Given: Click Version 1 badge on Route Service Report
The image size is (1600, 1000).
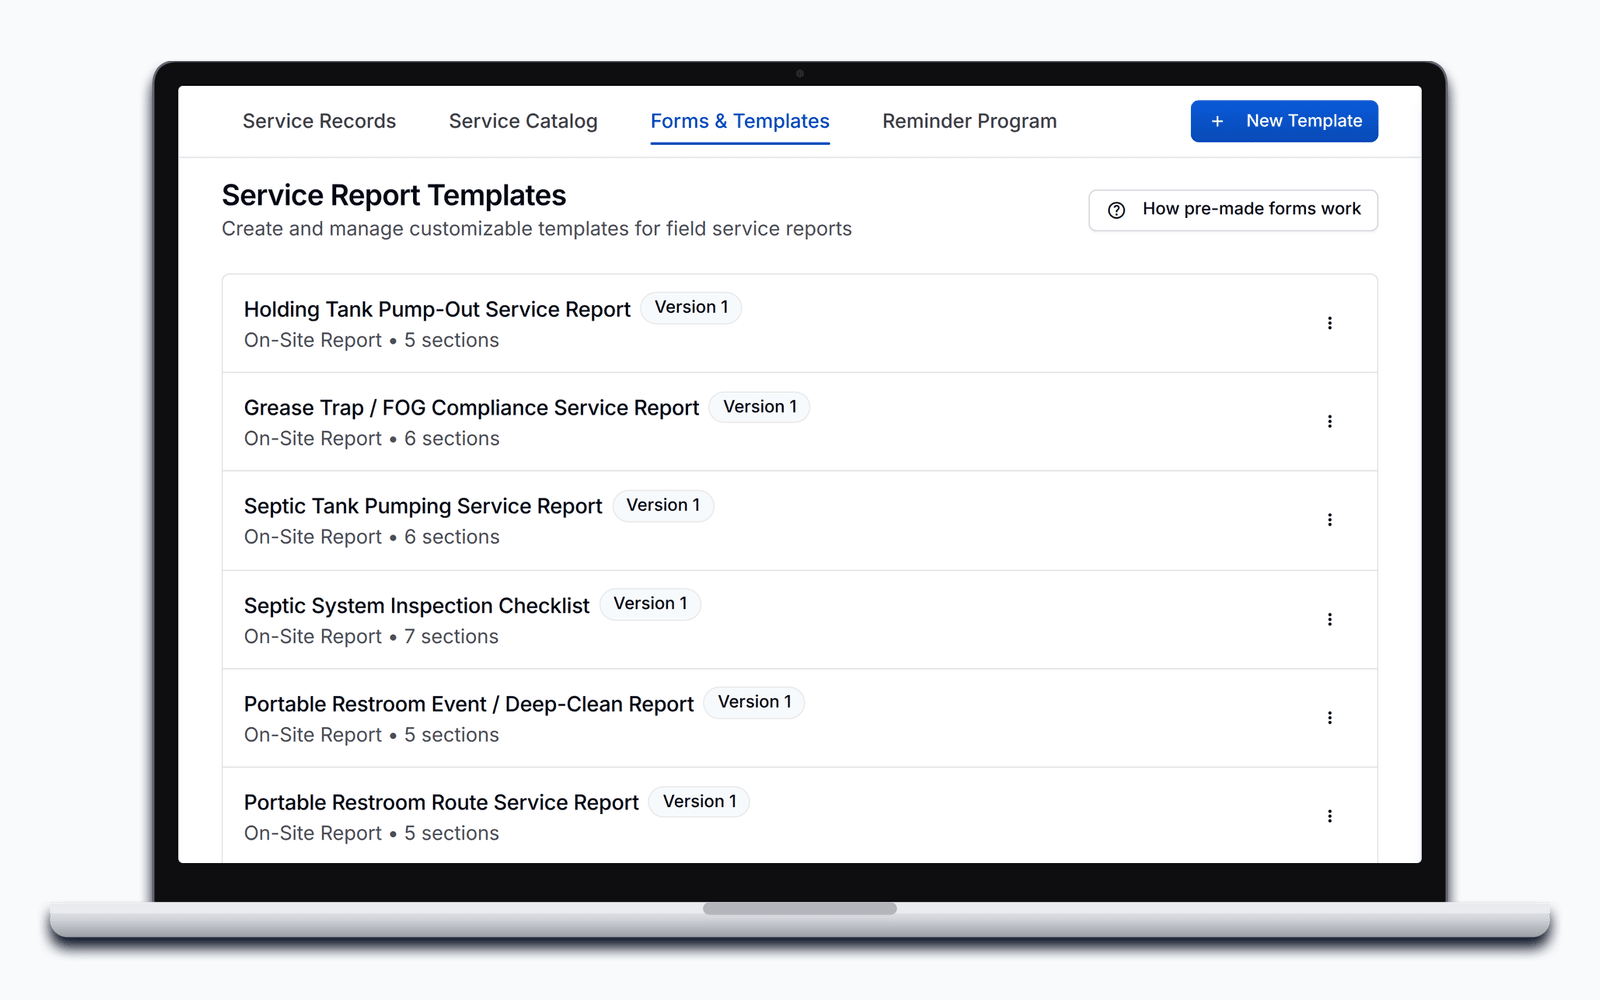Looking at the screenshot, I should click(x=699, y=802).
